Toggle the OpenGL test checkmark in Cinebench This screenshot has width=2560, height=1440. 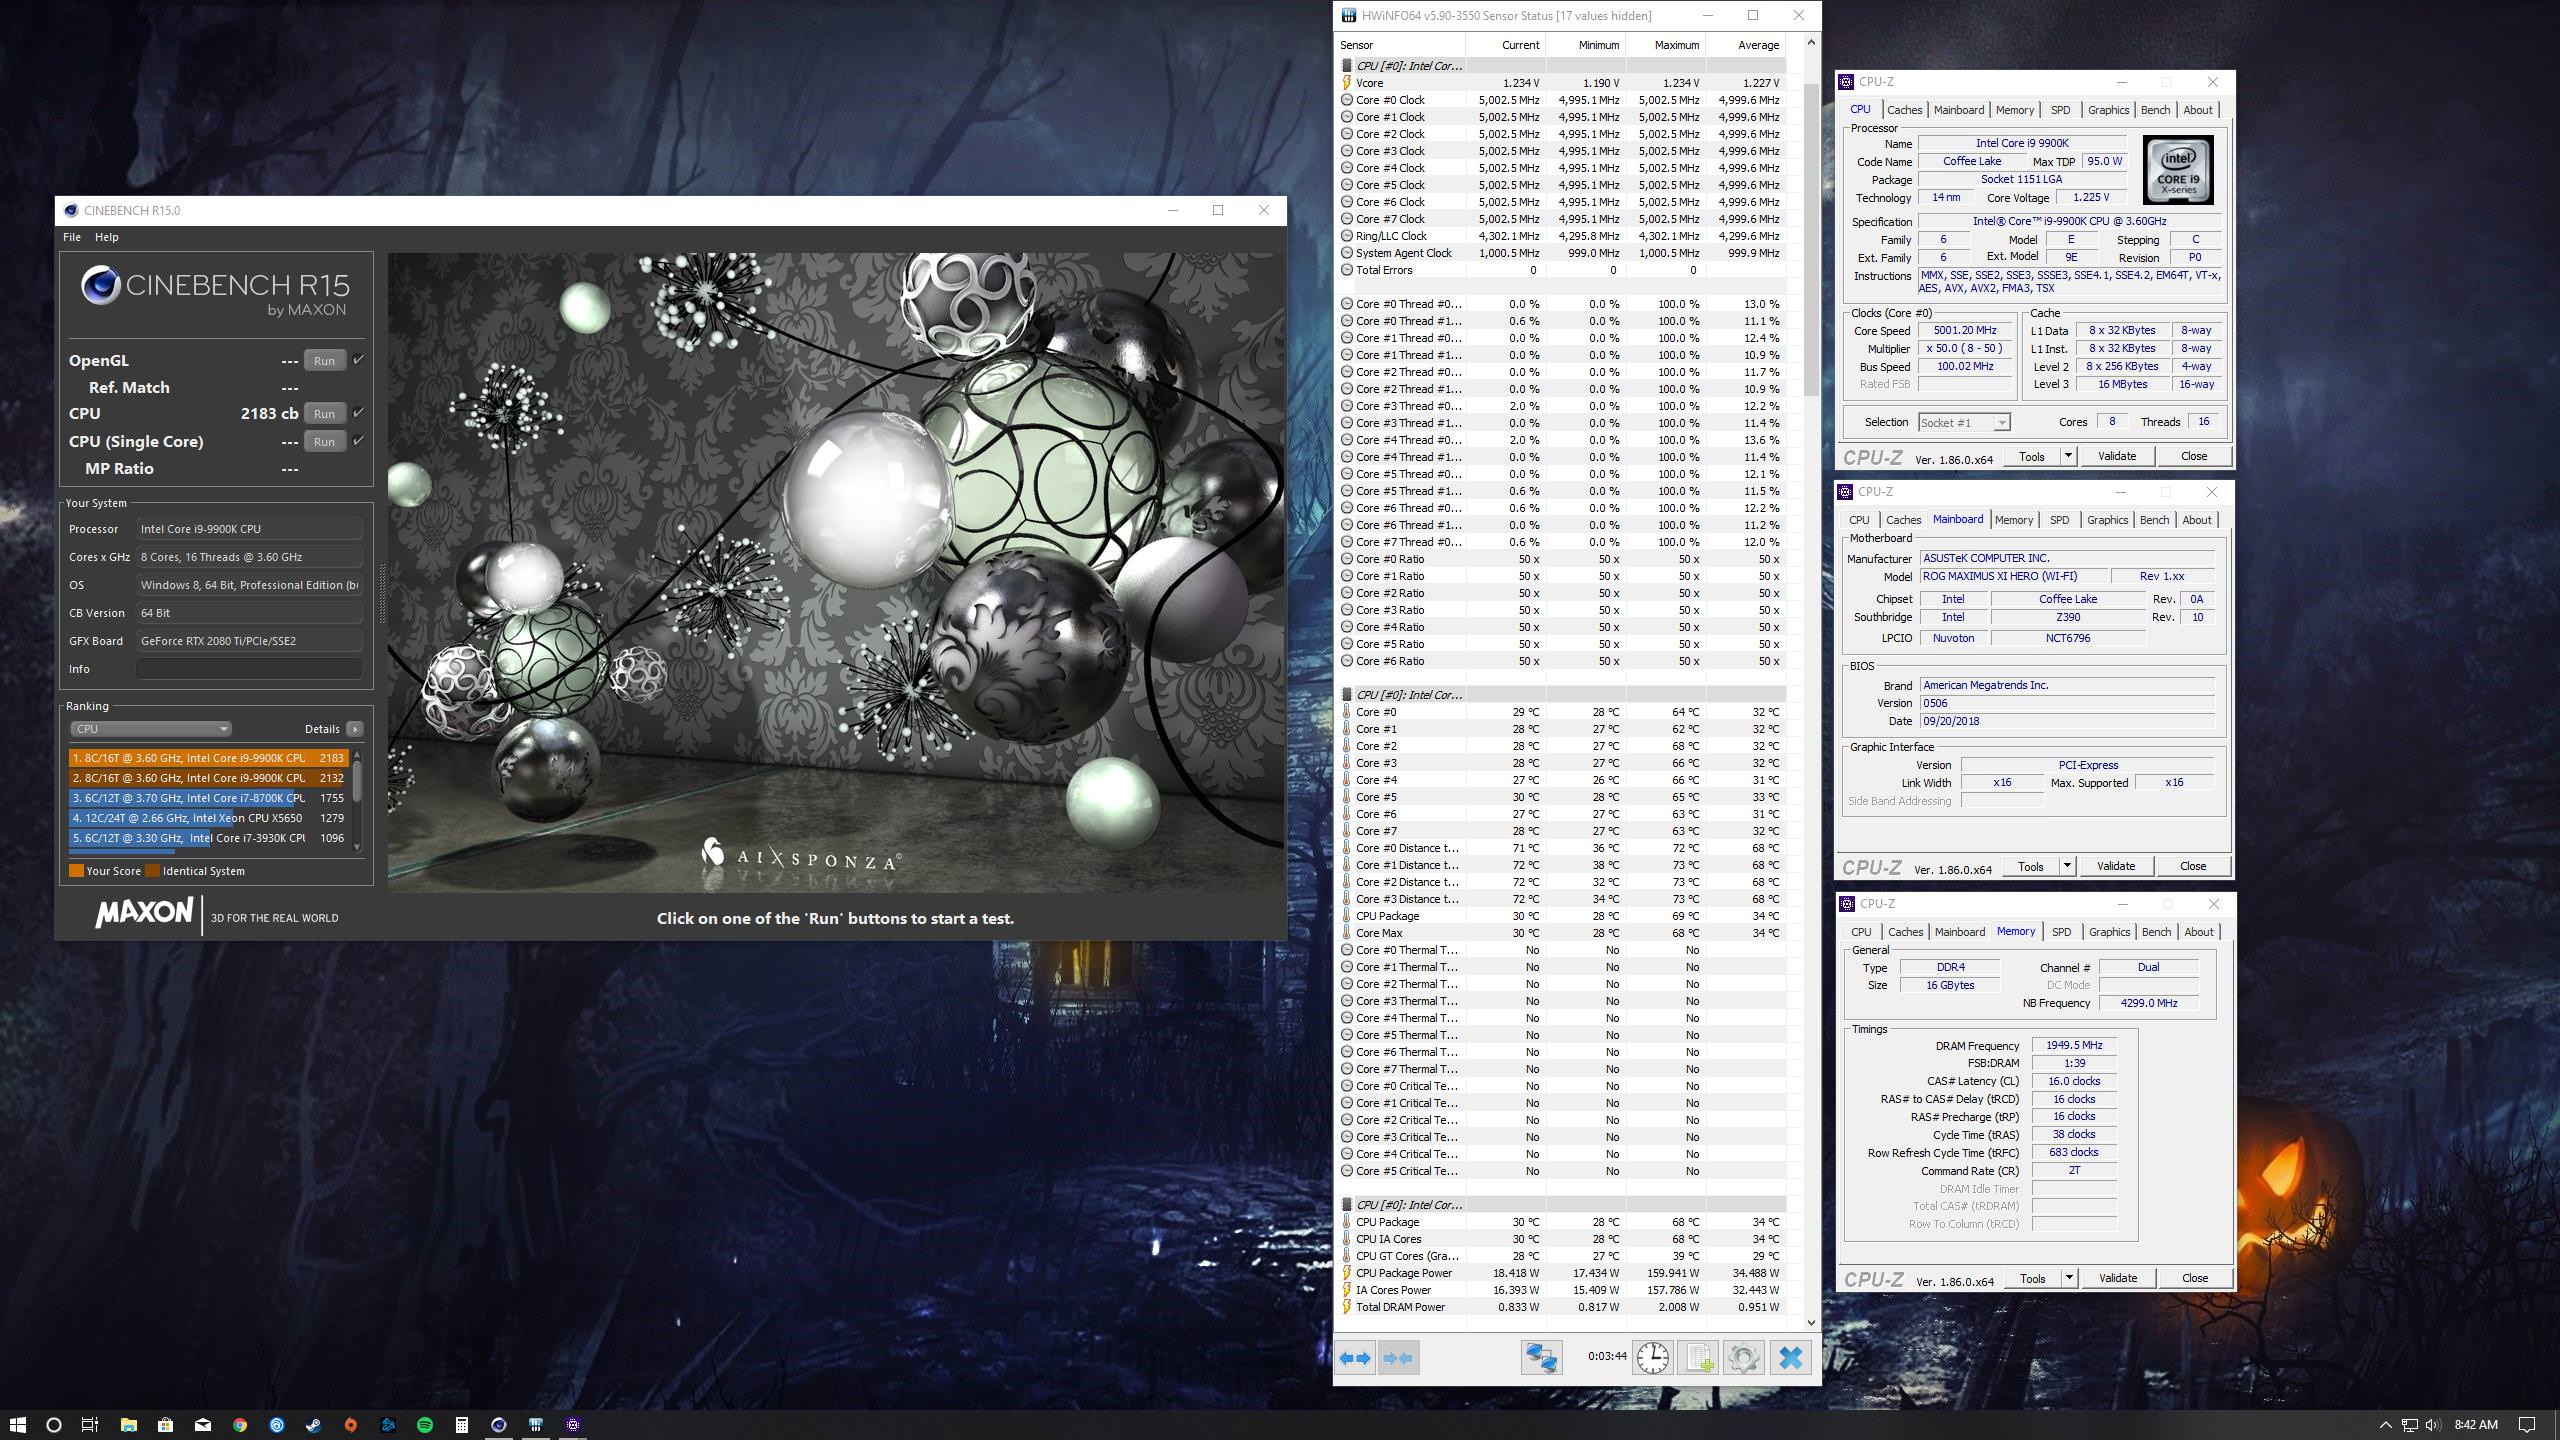(x=359, y=360)
